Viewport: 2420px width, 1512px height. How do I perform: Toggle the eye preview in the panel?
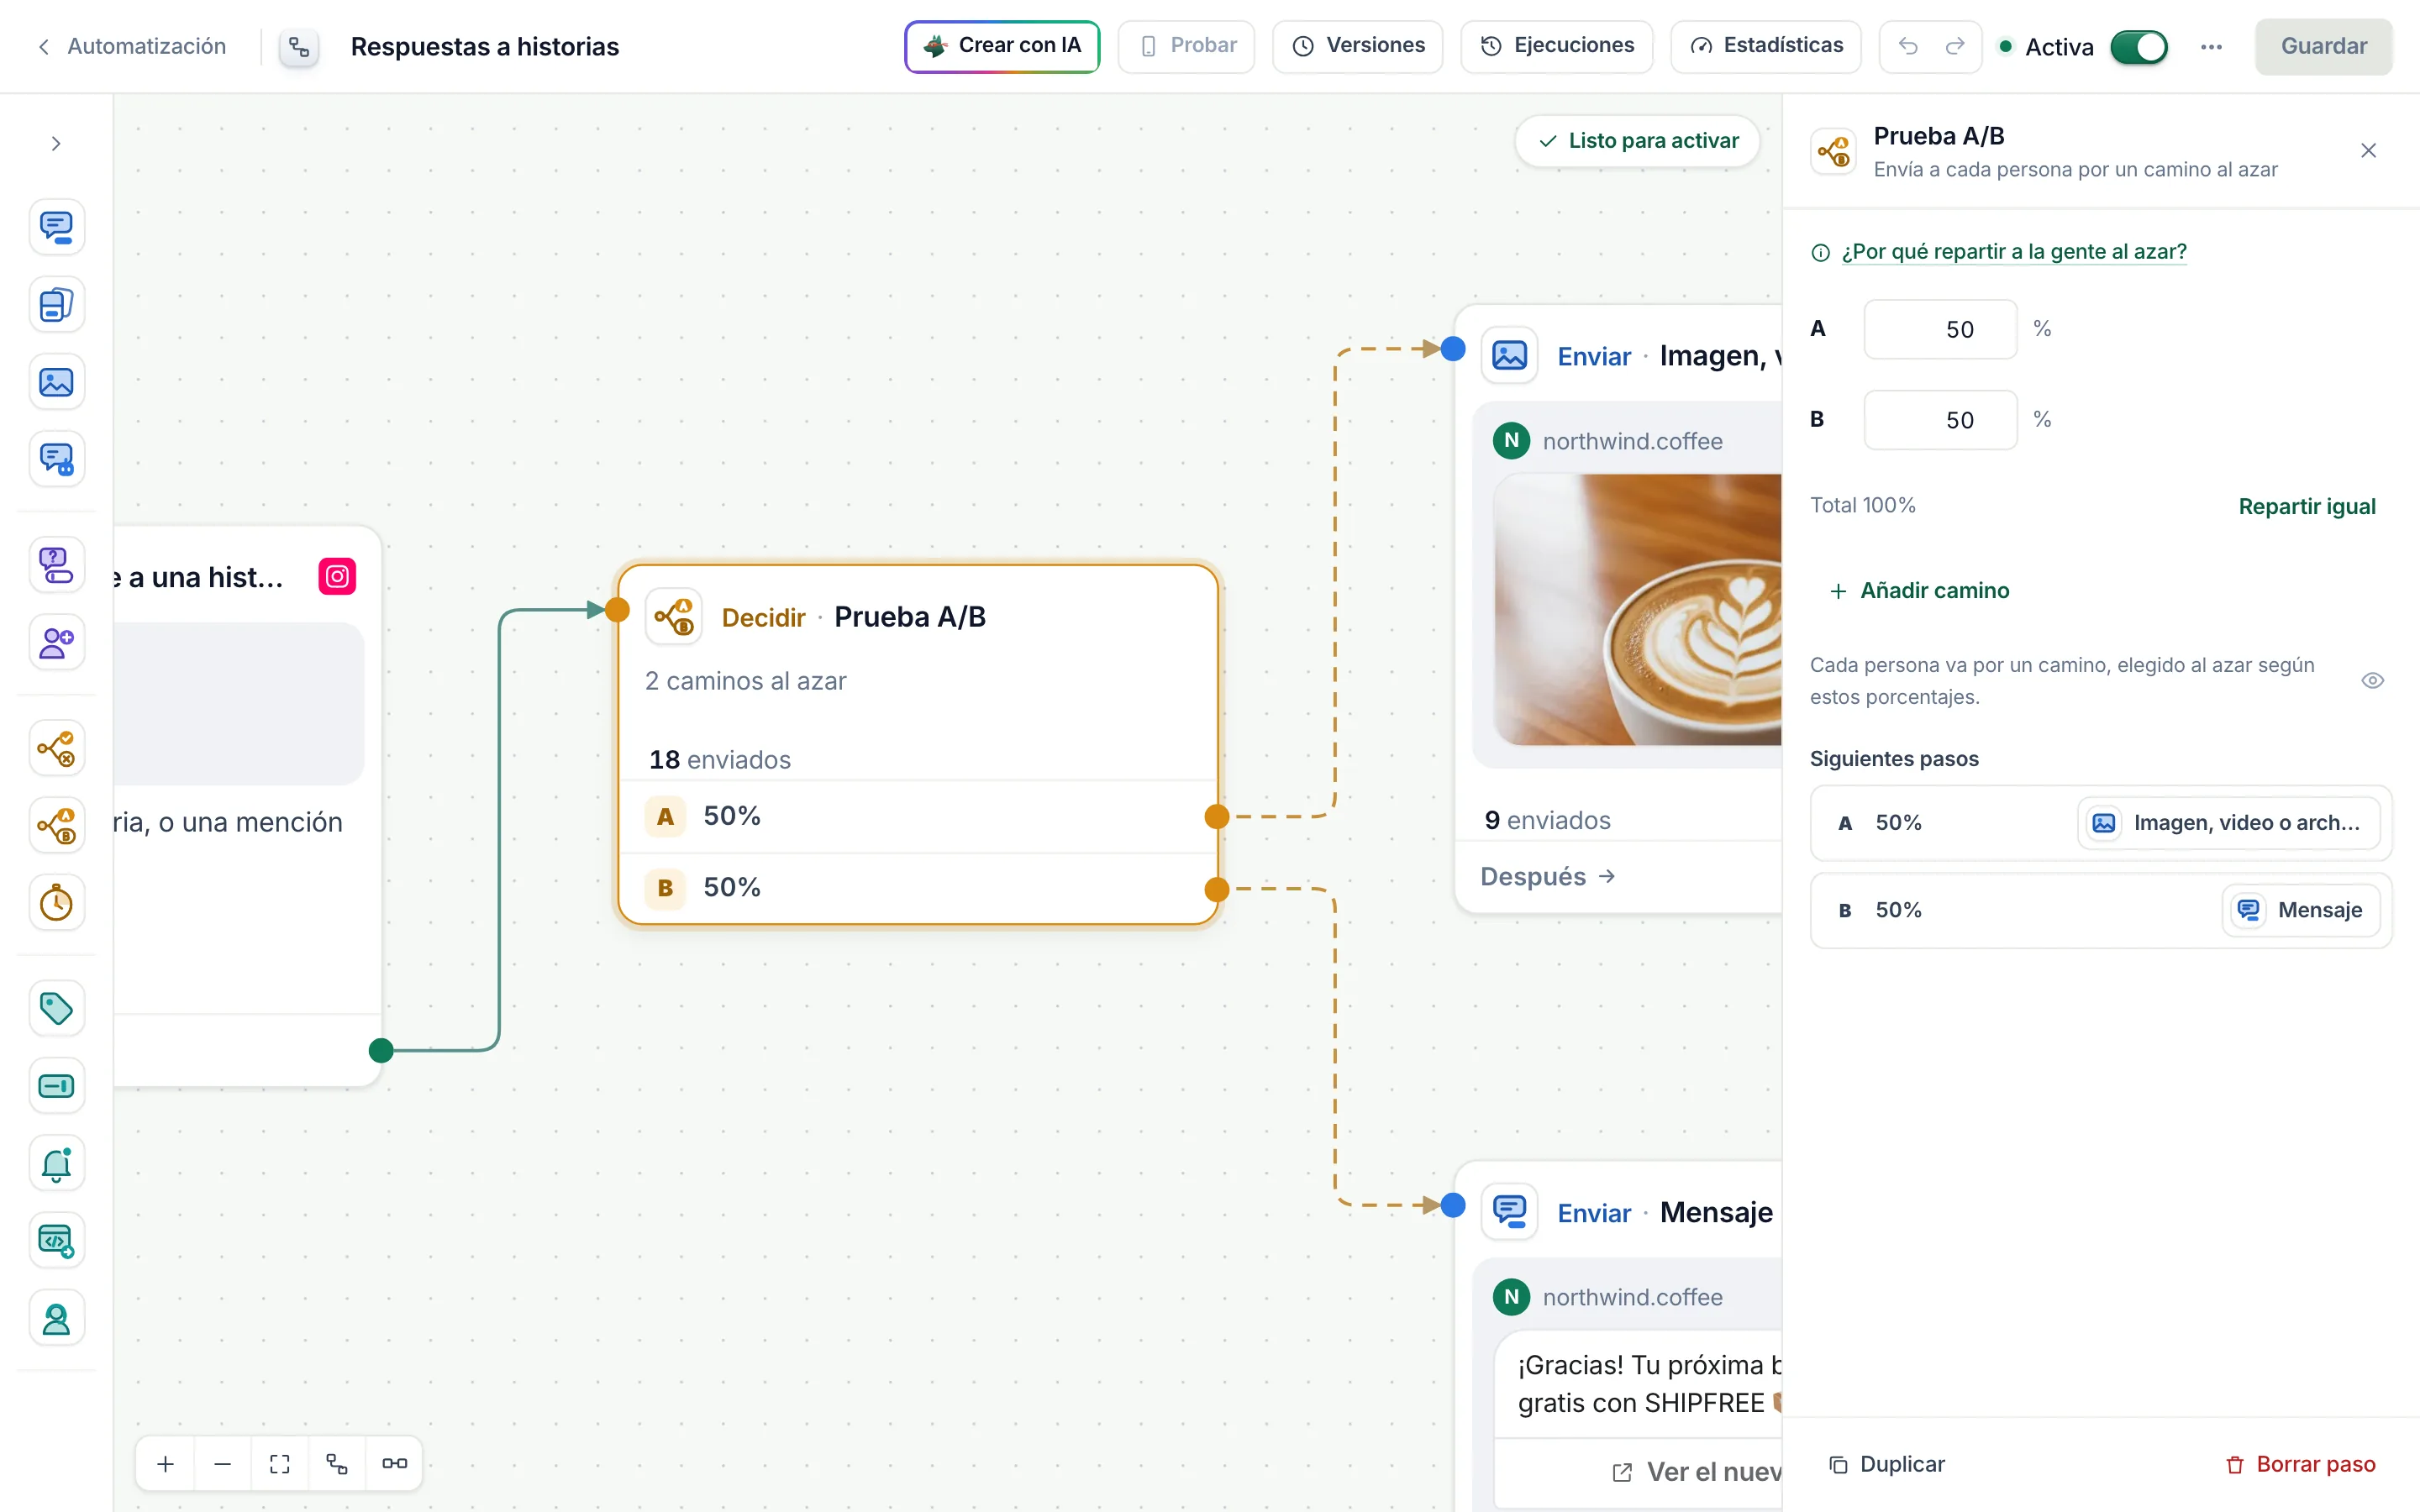(x=2372, y=681)
